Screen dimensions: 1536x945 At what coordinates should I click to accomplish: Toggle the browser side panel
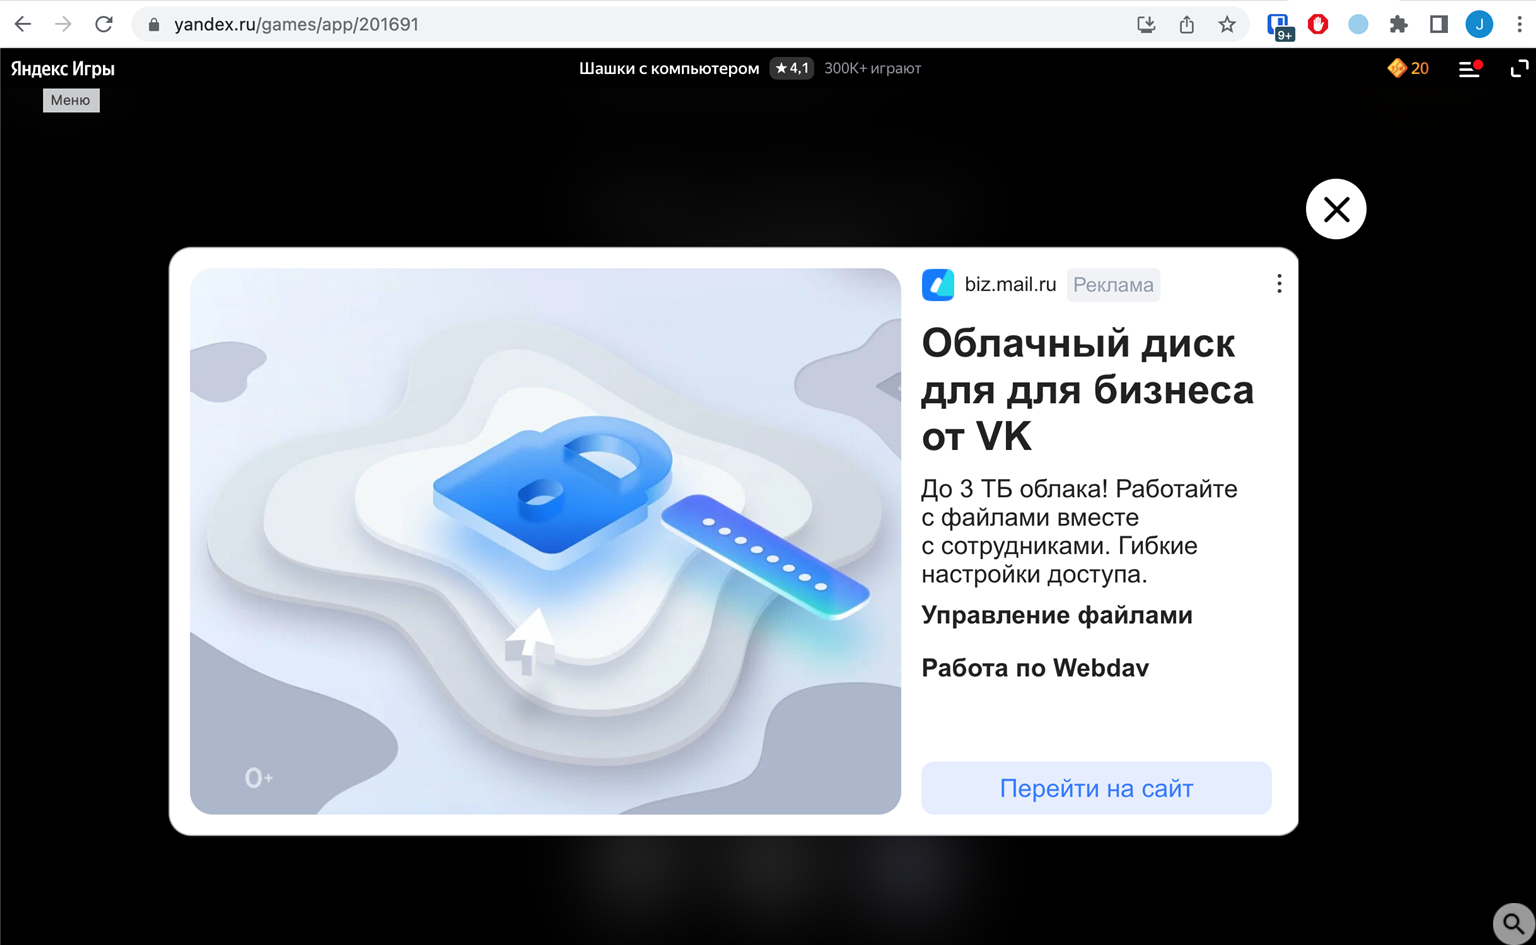pos(1439,24)
